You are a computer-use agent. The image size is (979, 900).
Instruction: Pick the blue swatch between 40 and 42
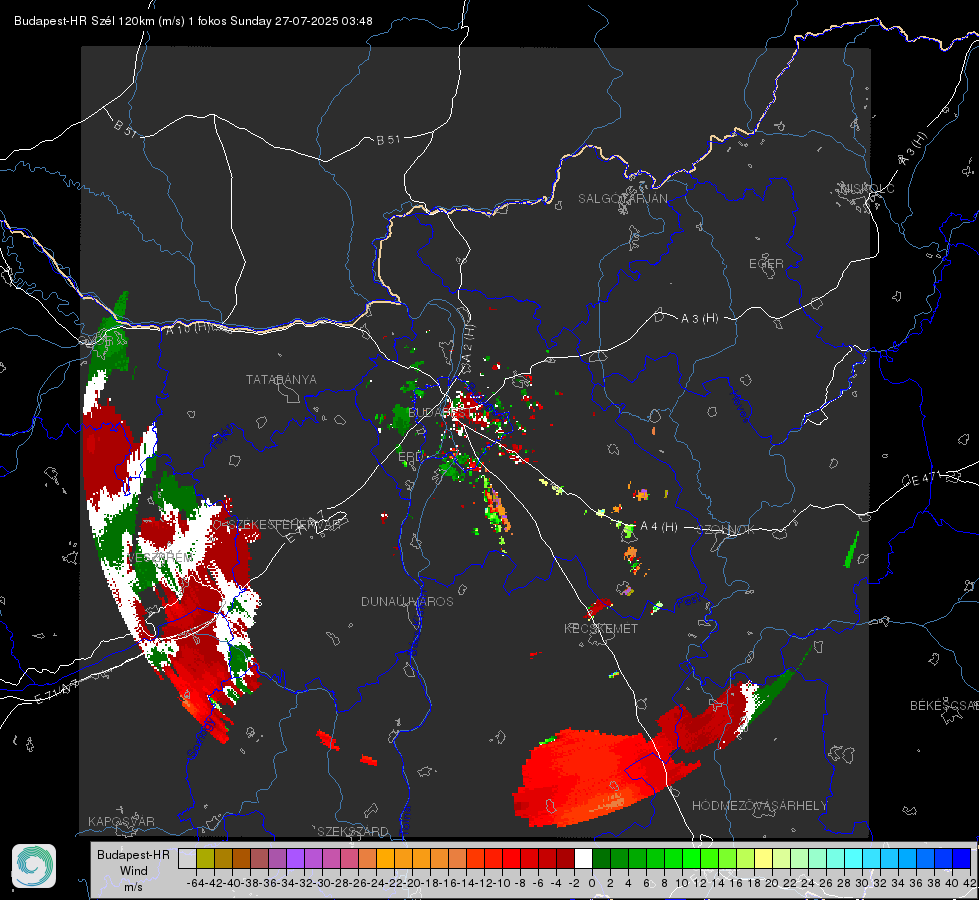click(x=962, y=858)
